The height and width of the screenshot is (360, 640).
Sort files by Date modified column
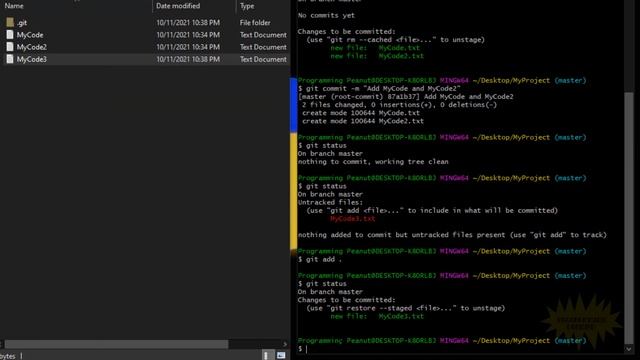pos(178,6)
